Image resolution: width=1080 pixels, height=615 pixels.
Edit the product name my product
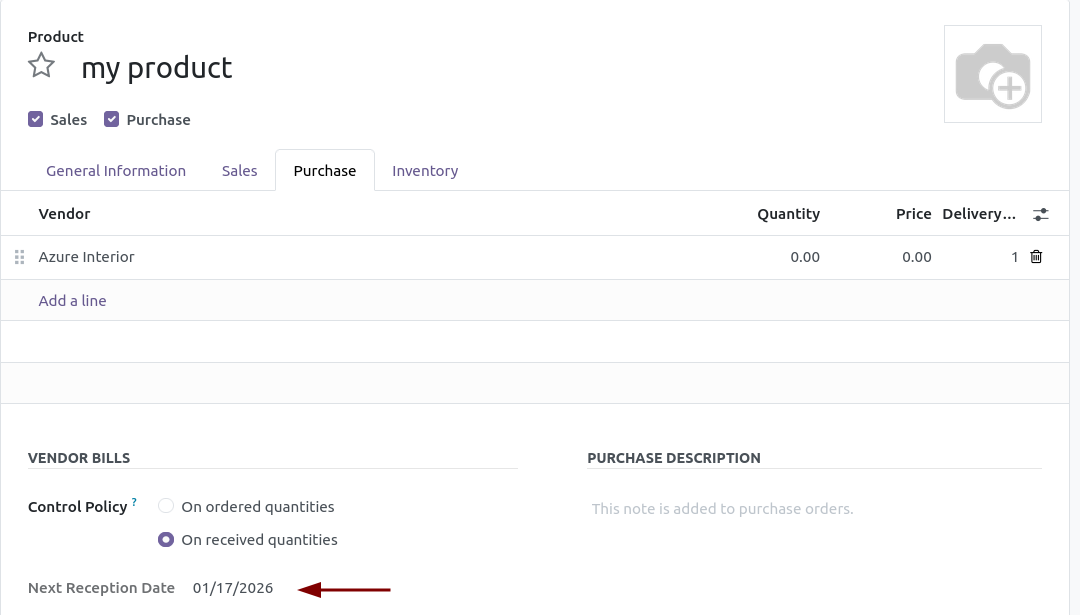157,67
